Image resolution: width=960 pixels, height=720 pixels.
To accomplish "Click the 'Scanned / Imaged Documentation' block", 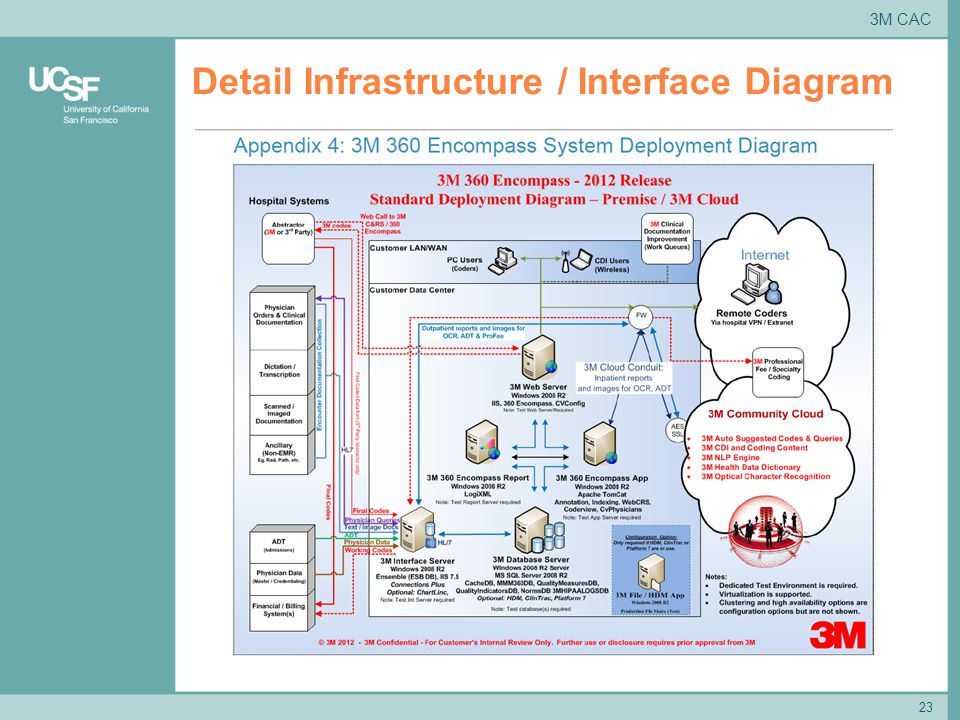I will click(280, 414).
